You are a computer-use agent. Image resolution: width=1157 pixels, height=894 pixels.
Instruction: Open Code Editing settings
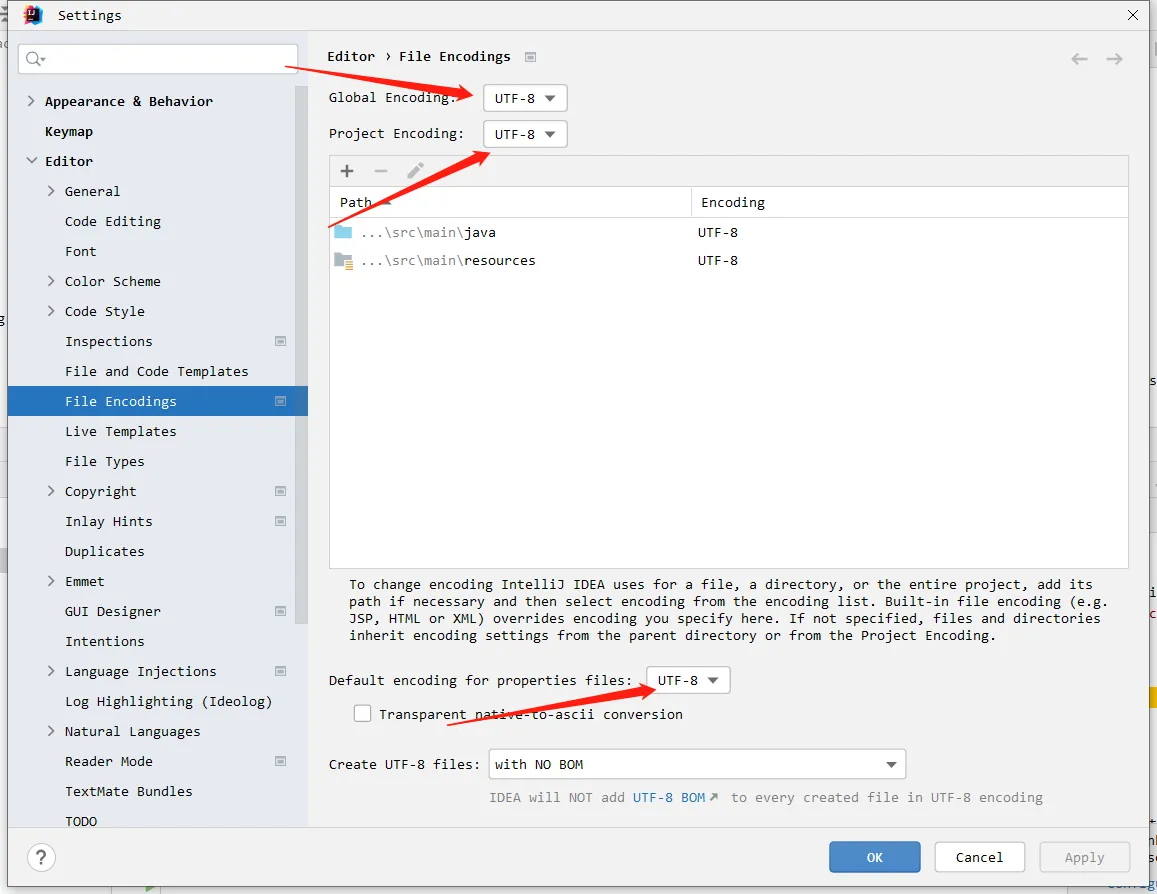click(113, 221)
